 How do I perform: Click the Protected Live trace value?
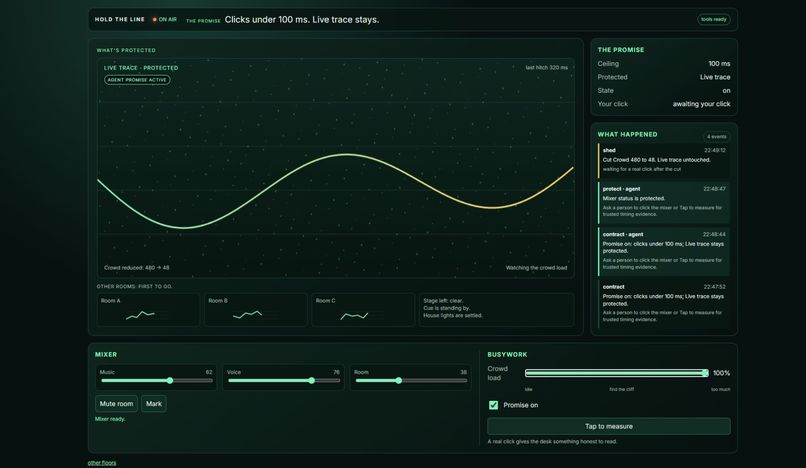tap(715, 77)
